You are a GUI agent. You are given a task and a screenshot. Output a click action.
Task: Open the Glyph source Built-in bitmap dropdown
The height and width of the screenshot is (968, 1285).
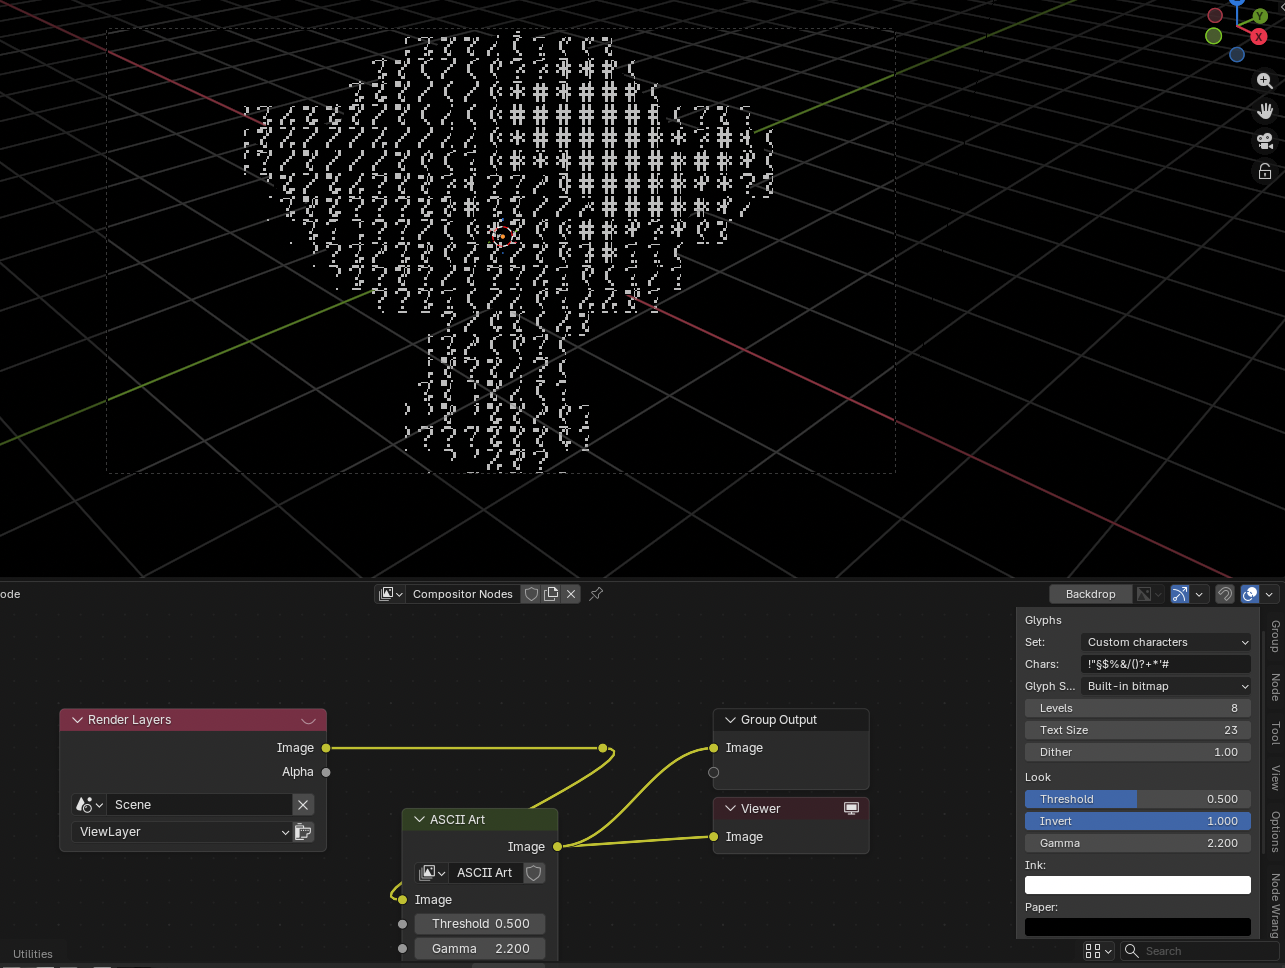point(1166,686)
